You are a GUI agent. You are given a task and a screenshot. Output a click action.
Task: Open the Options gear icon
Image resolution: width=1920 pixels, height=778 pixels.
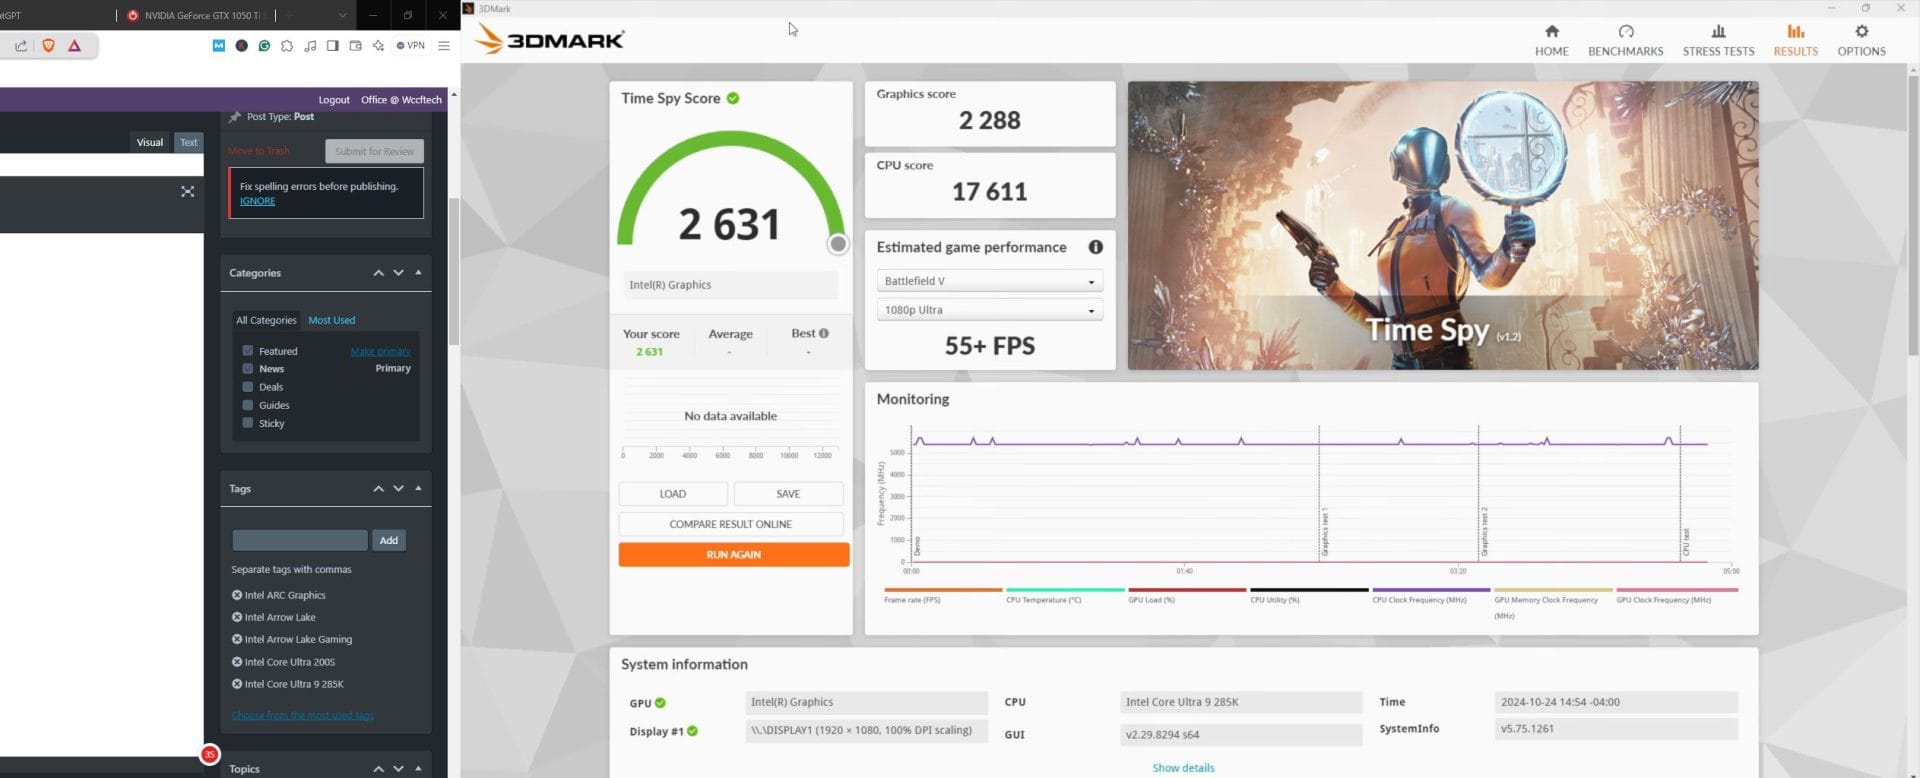[x=1861, y=32]
